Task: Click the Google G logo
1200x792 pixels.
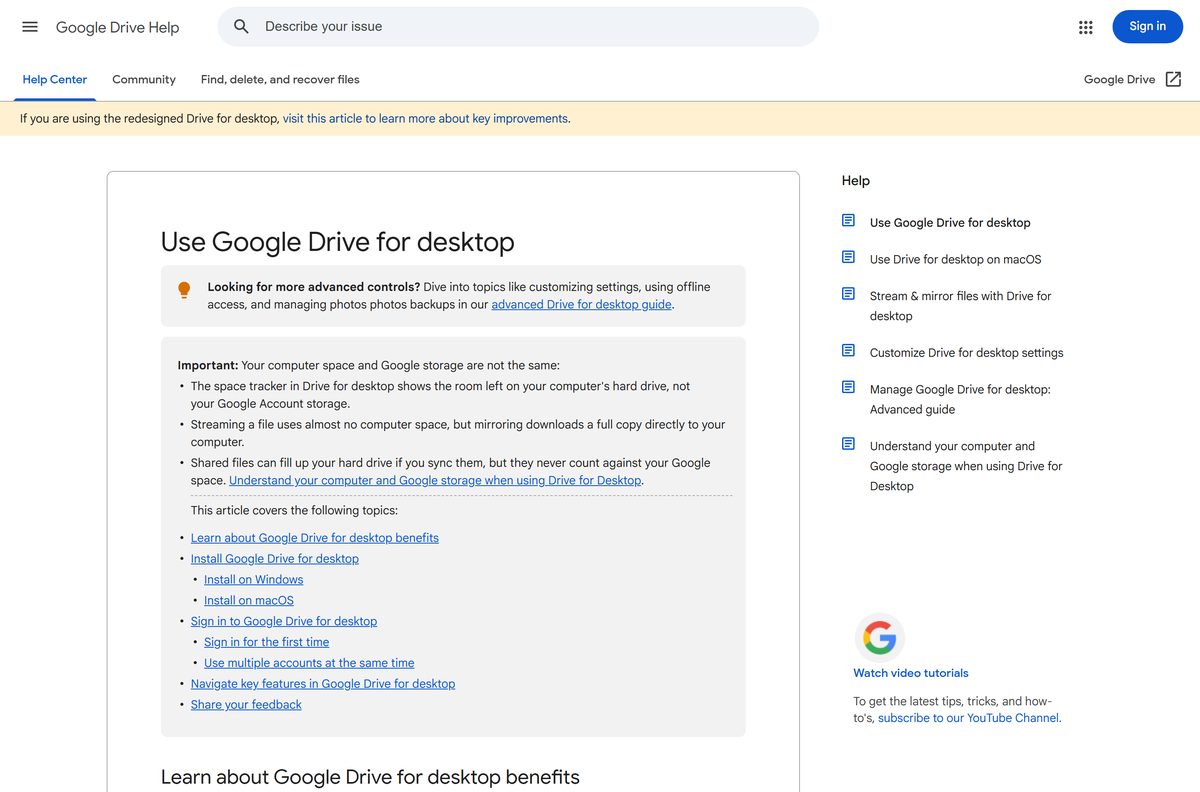Action: (x=880, y=637)
